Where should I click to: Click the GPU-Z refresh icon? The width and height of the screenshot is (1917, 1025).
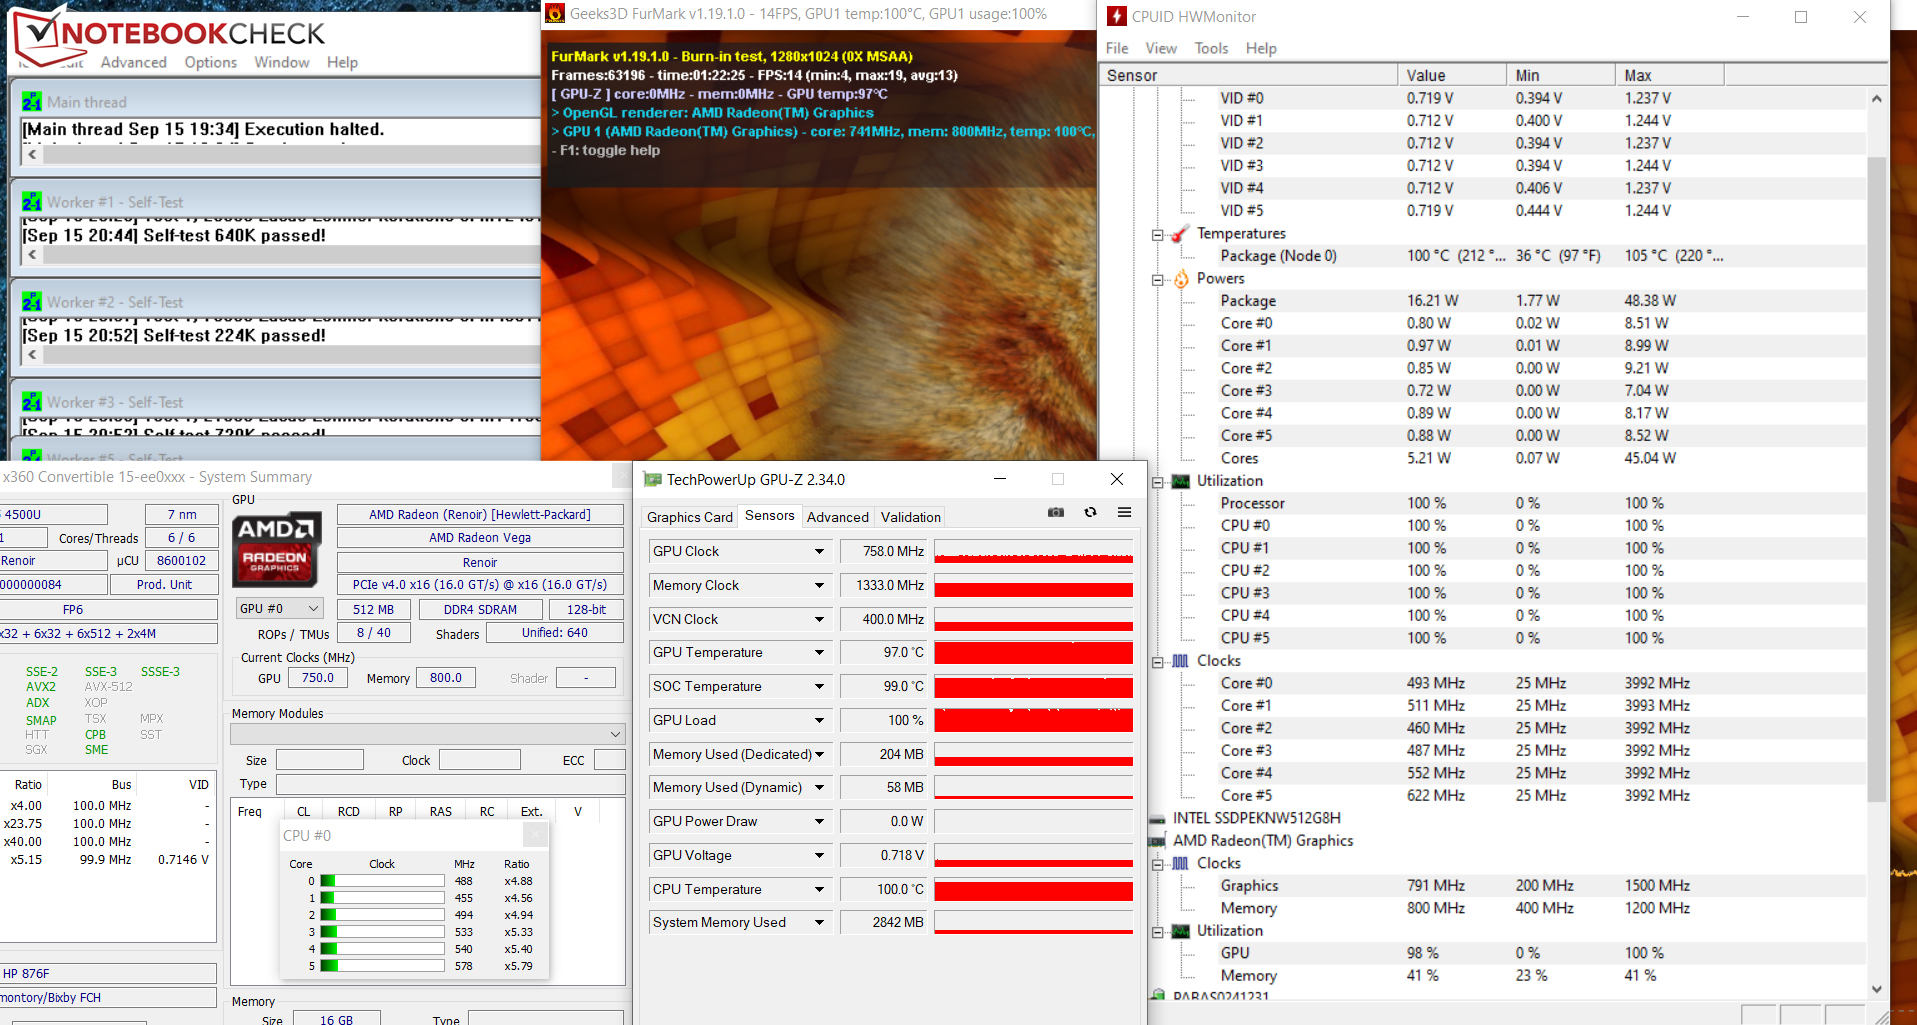pos(1090,512)
